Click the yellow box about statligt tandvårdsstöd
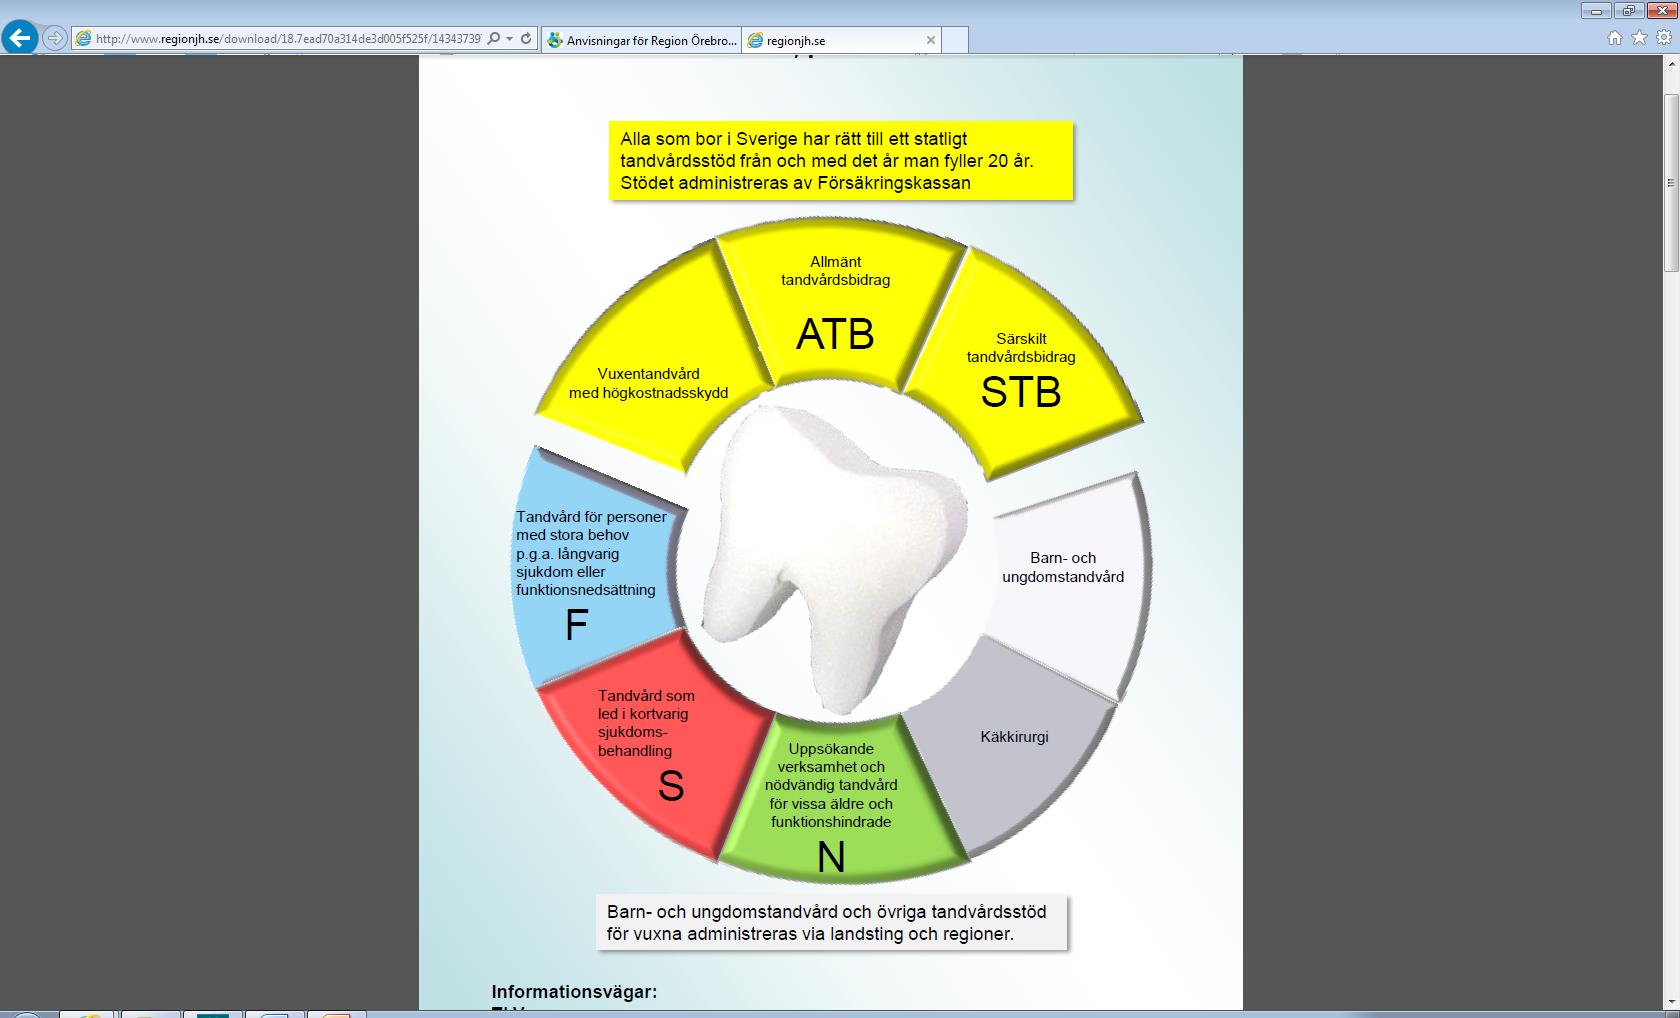1680x1018 pixels. 841,161
